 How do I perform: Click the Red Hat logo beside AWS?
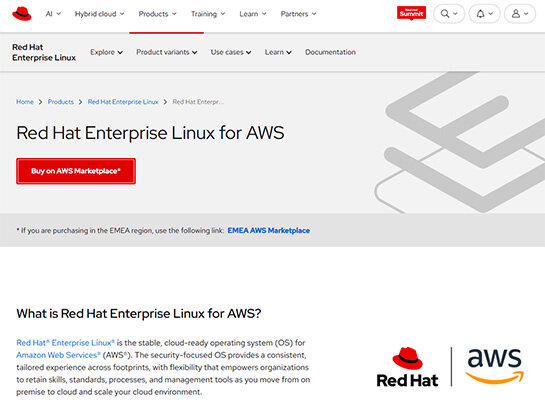pyautogui.click(x=407, y=367)
